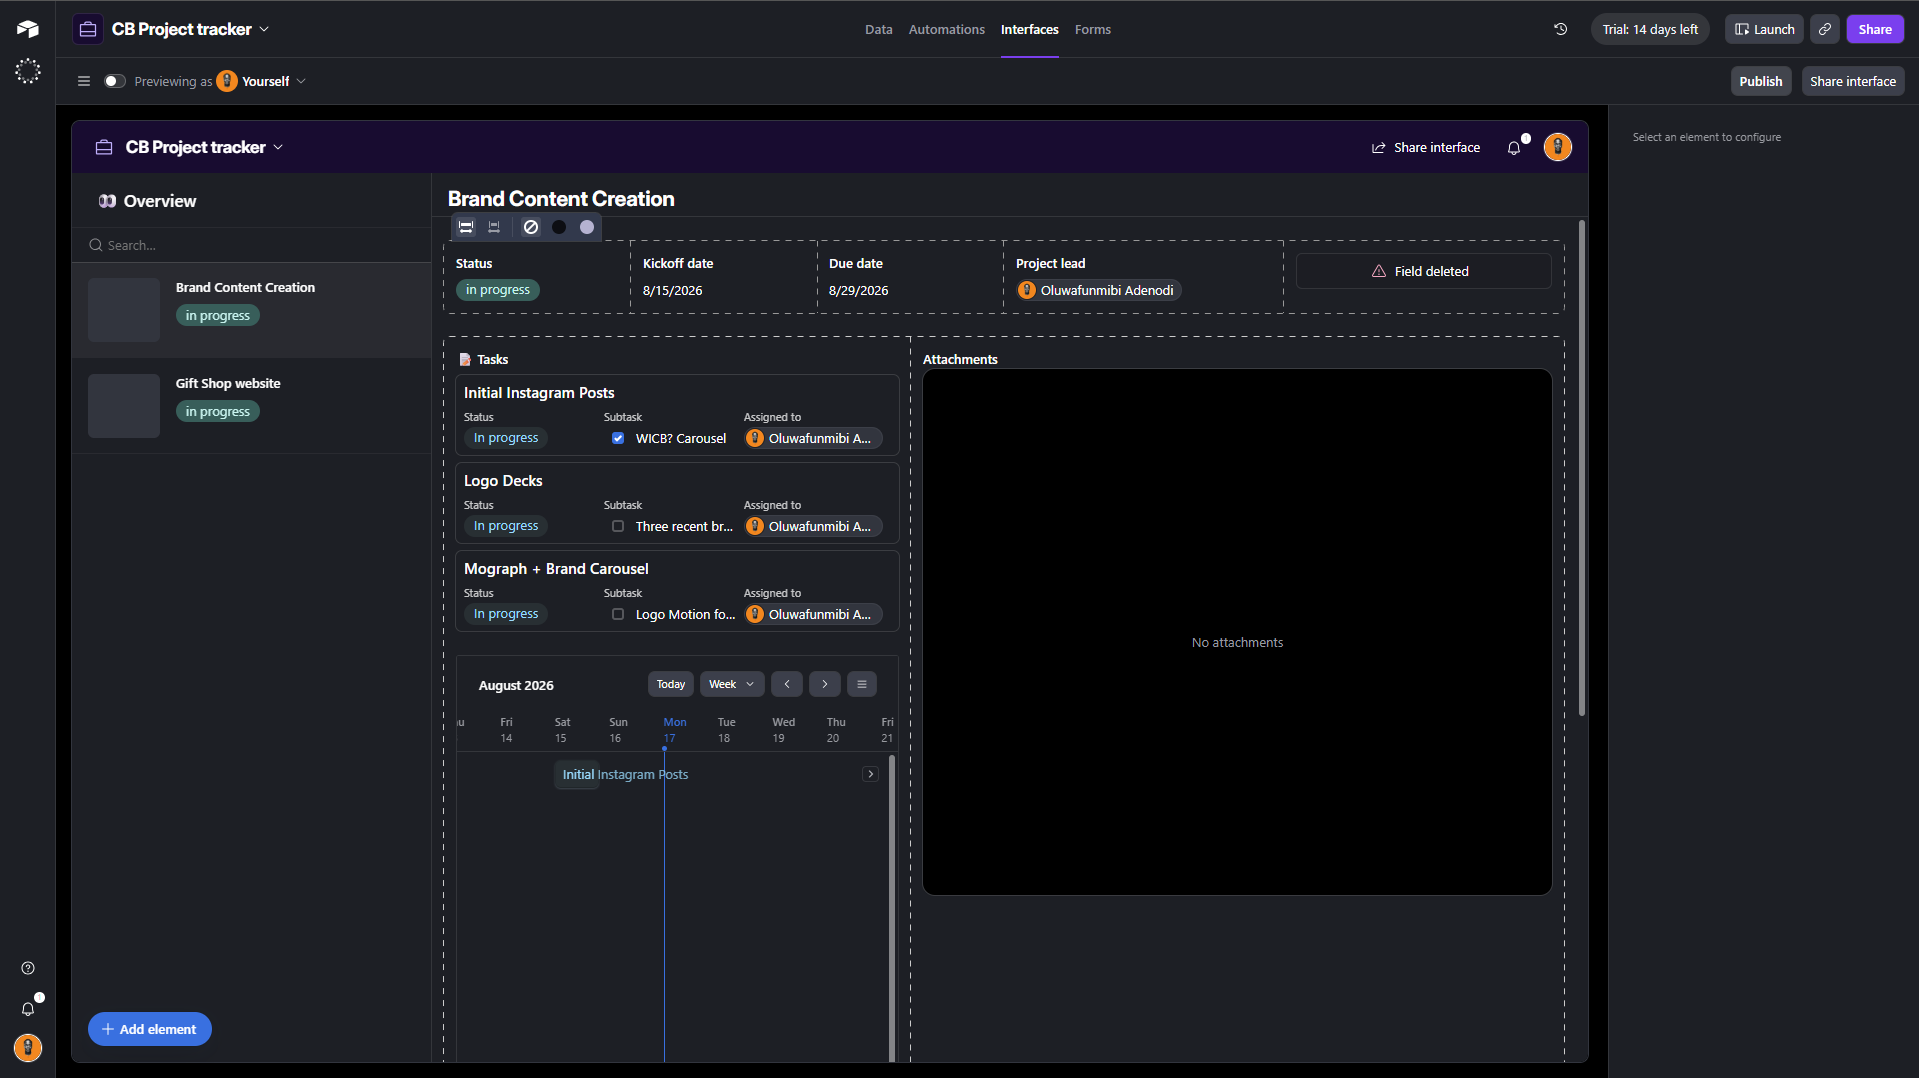
Task: Click the record list Search field
Action: tap(251, 245)
